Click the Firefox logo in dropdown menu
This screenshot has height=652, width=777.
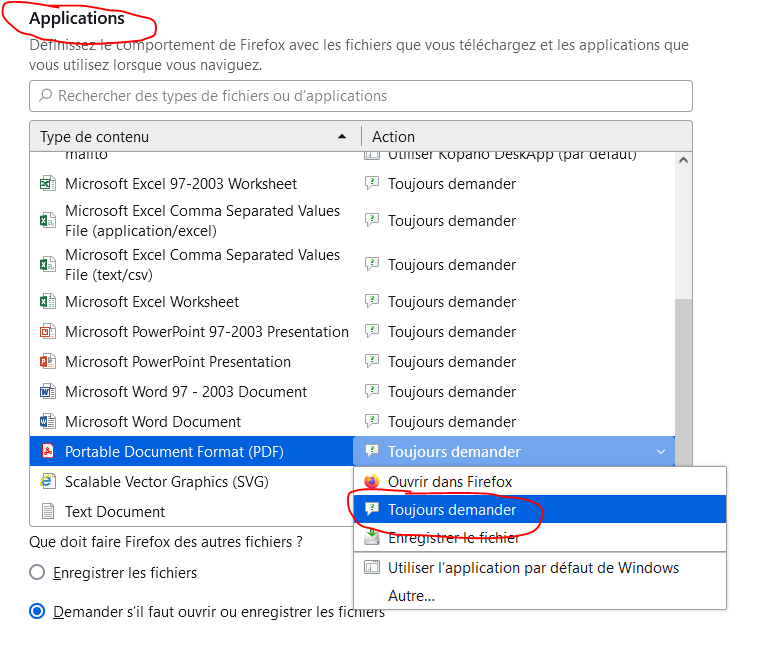coord(372,481)
